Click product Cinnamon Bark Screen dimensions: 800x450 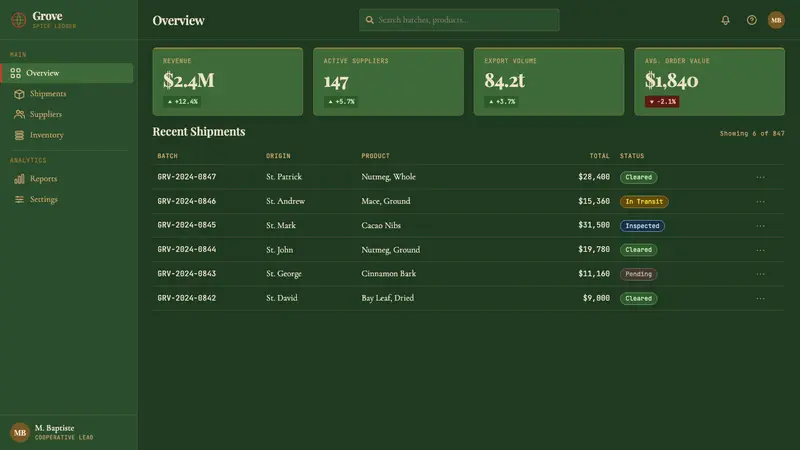pos(389,274)
